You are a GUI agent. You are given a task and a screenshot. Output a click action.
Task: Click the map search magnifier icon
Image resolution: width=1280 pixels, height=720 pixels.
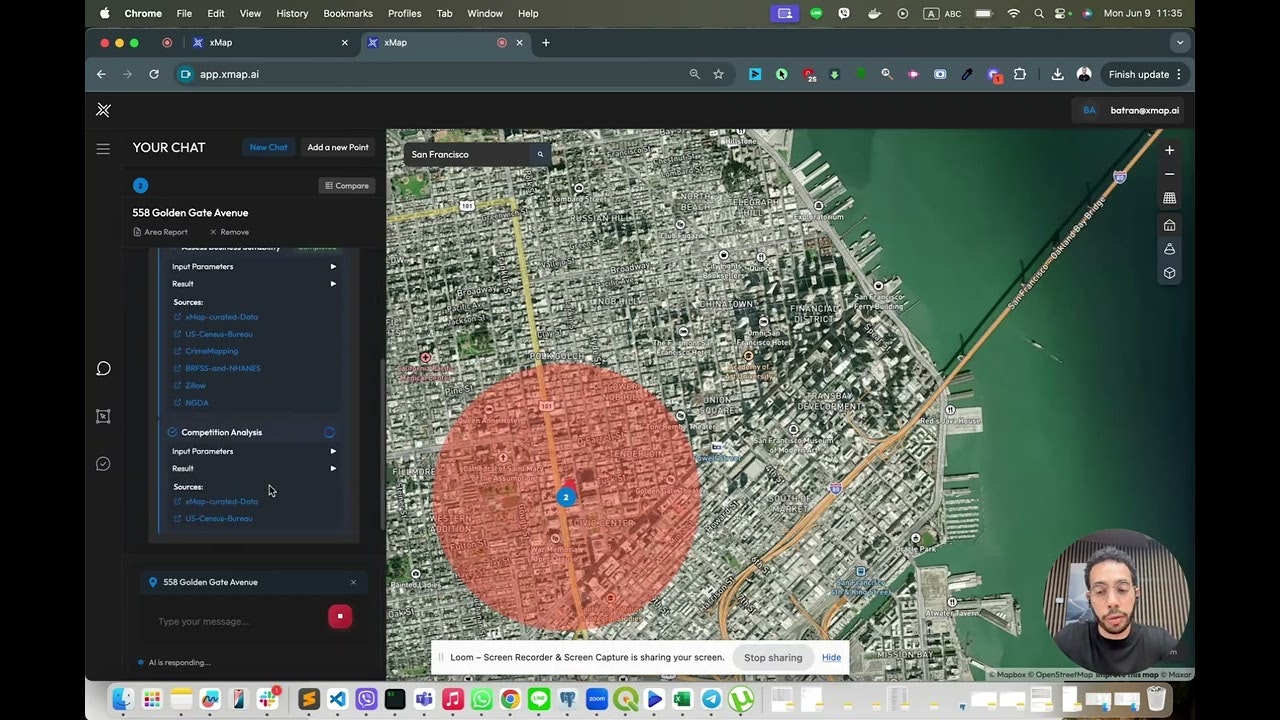(540, 154)
